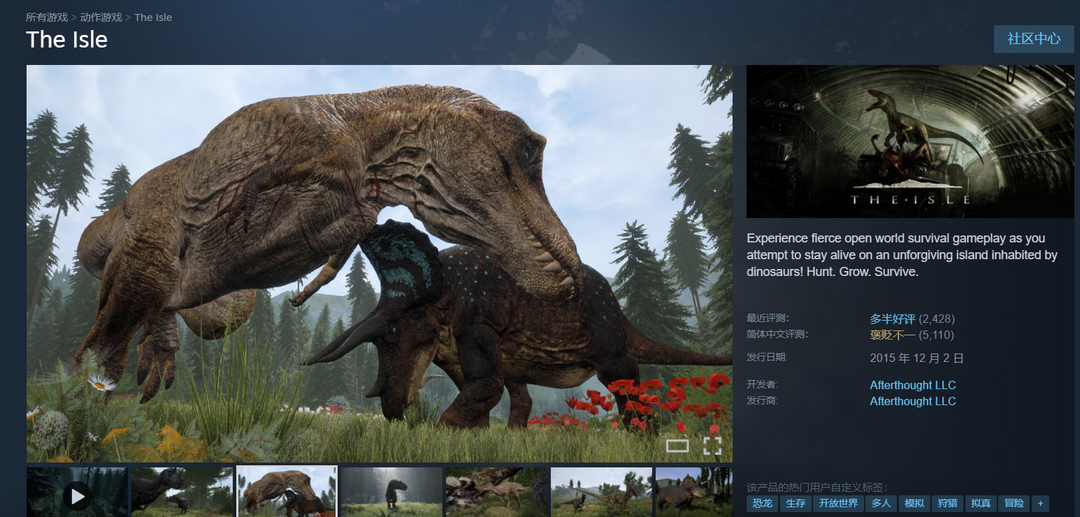
Task: Click the game description paragraph
Action: [902, 255]
